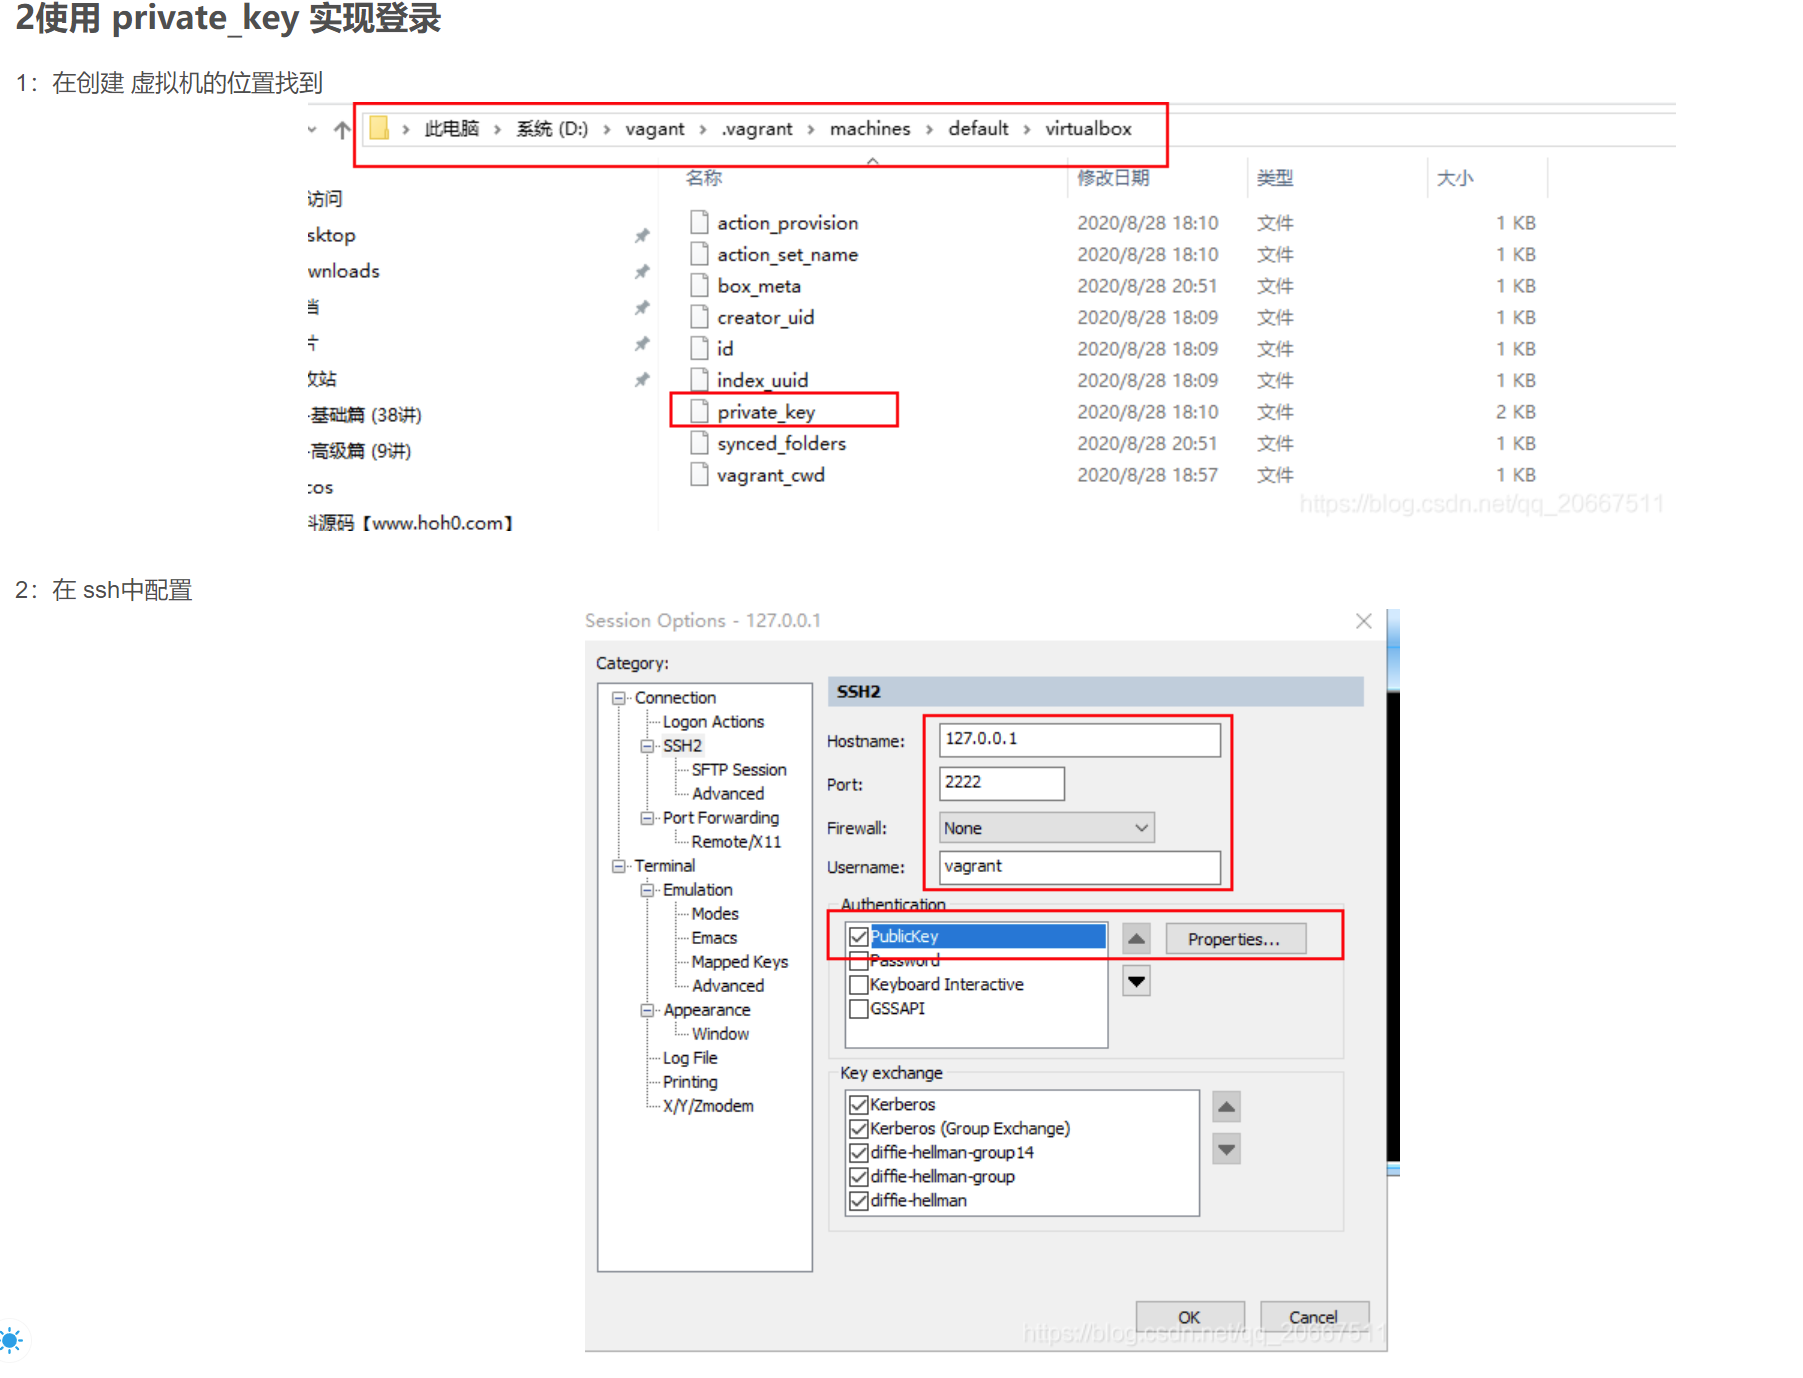The height and width of the screenshot is (1378, 1803).
Task: Collapse the Connection tree node
Action: 619,698
